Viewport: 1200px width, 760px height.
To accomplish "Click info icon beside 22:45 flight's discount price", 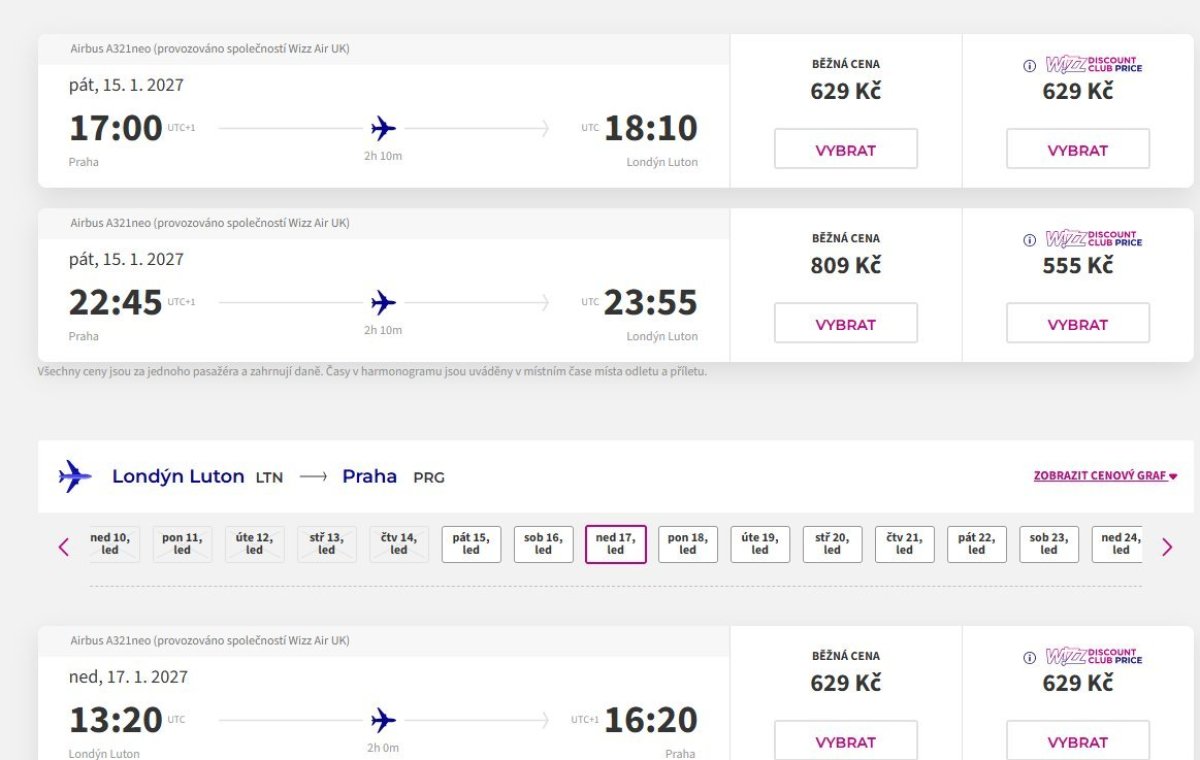I will coord(1029,240).
